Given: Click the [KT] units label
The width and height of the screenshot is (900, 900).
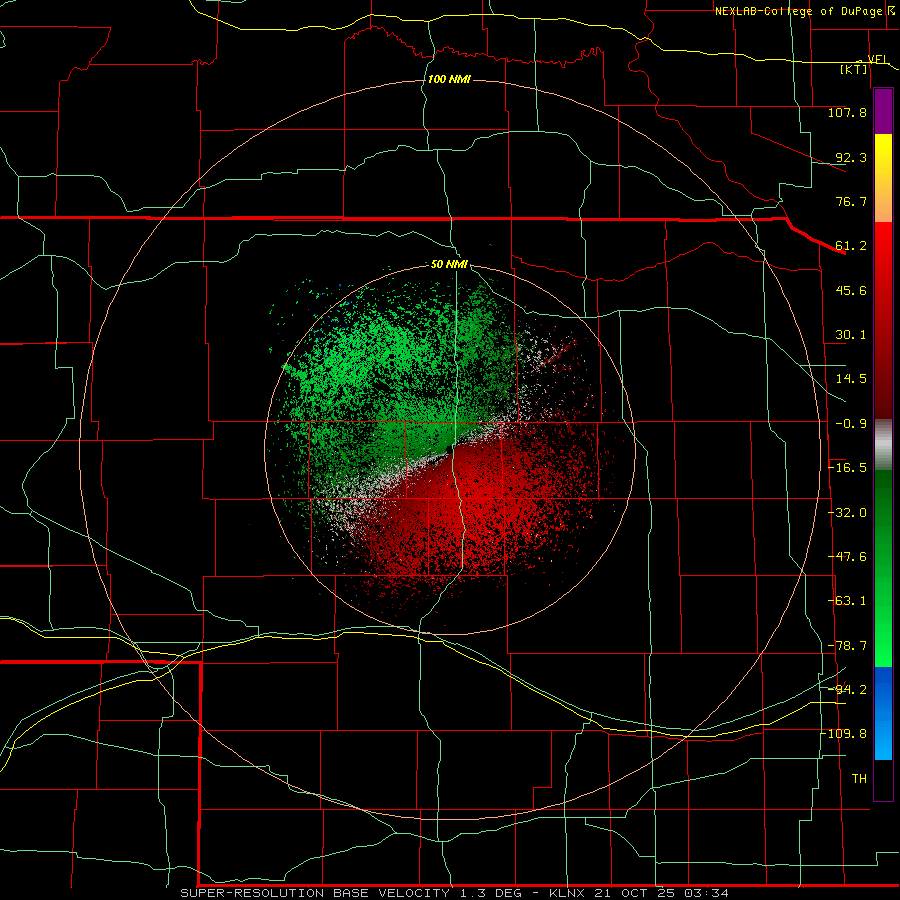Looking at the screenshot, I should (x=853, y=69).
